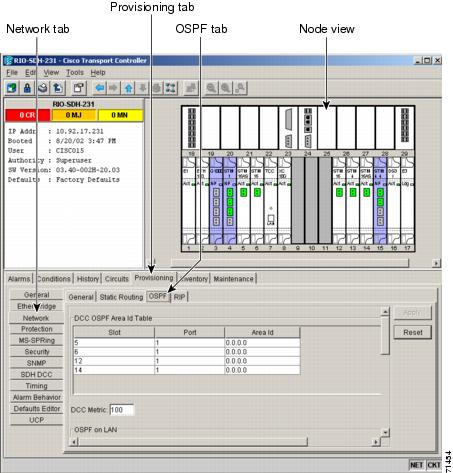Click Area Id cell in slot 5 row
The image size is (453, 473).
pos(262,343)
